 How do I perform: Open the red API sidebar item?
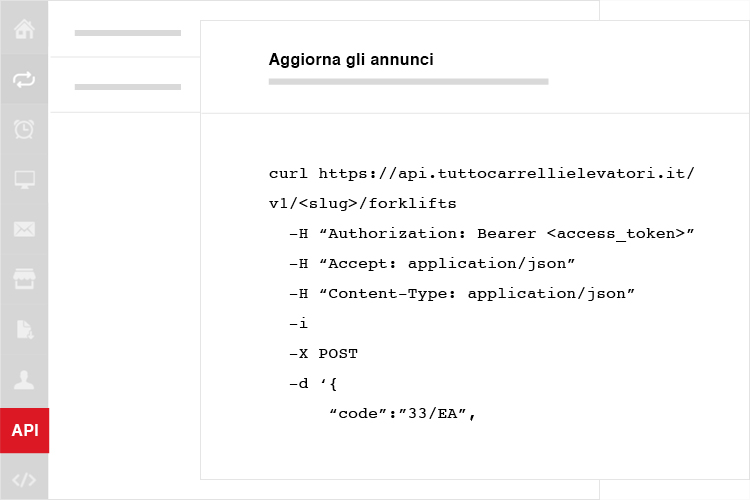coord(24,430)
